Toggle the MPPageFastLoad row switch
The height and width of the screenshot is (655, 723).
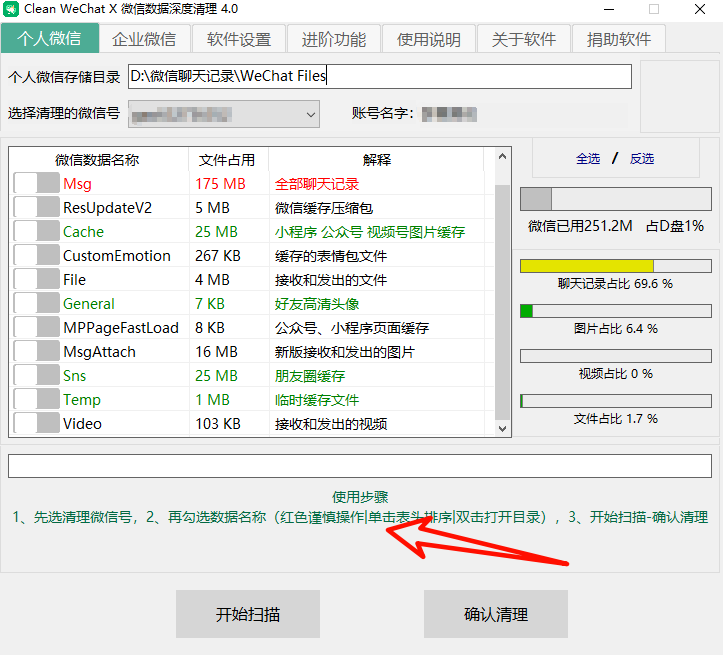click(36, 327)
